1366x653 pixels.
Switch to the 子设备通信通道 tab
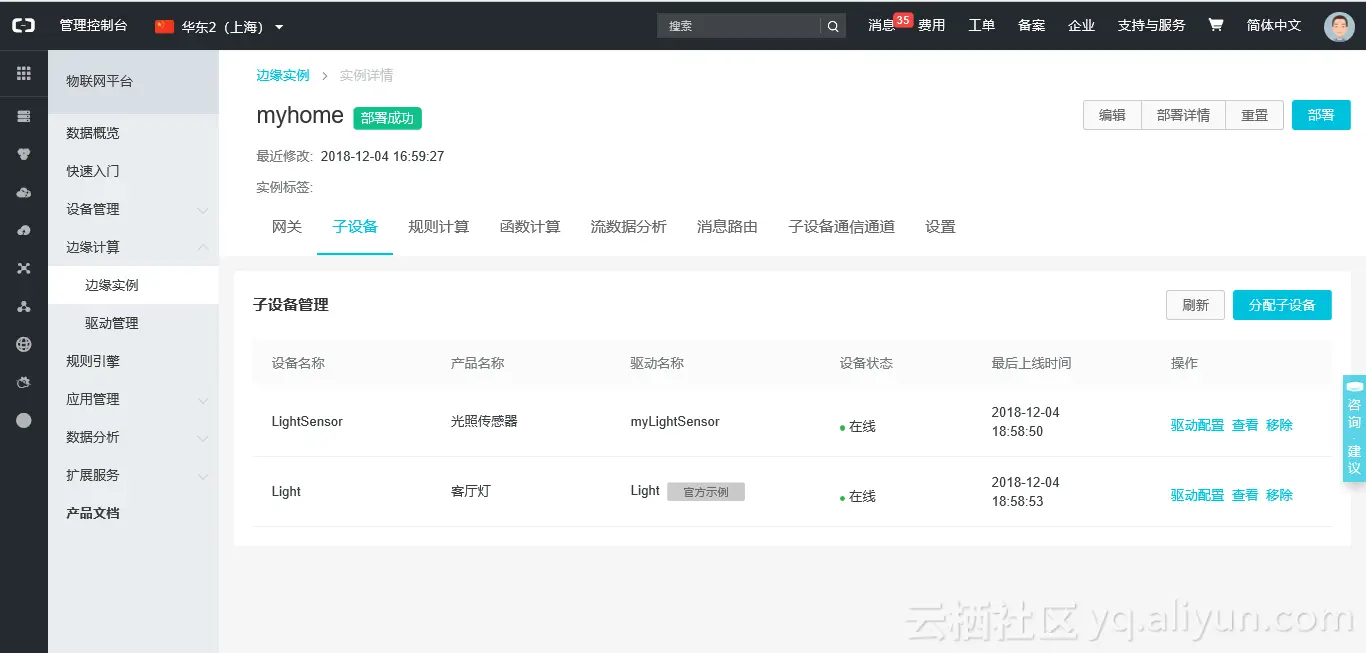tap(841, 227)
